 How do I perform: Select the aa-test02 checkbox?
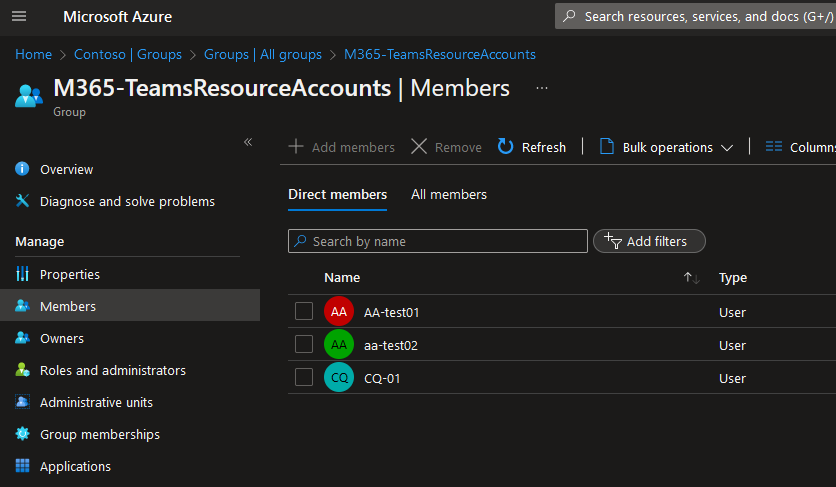304,345
